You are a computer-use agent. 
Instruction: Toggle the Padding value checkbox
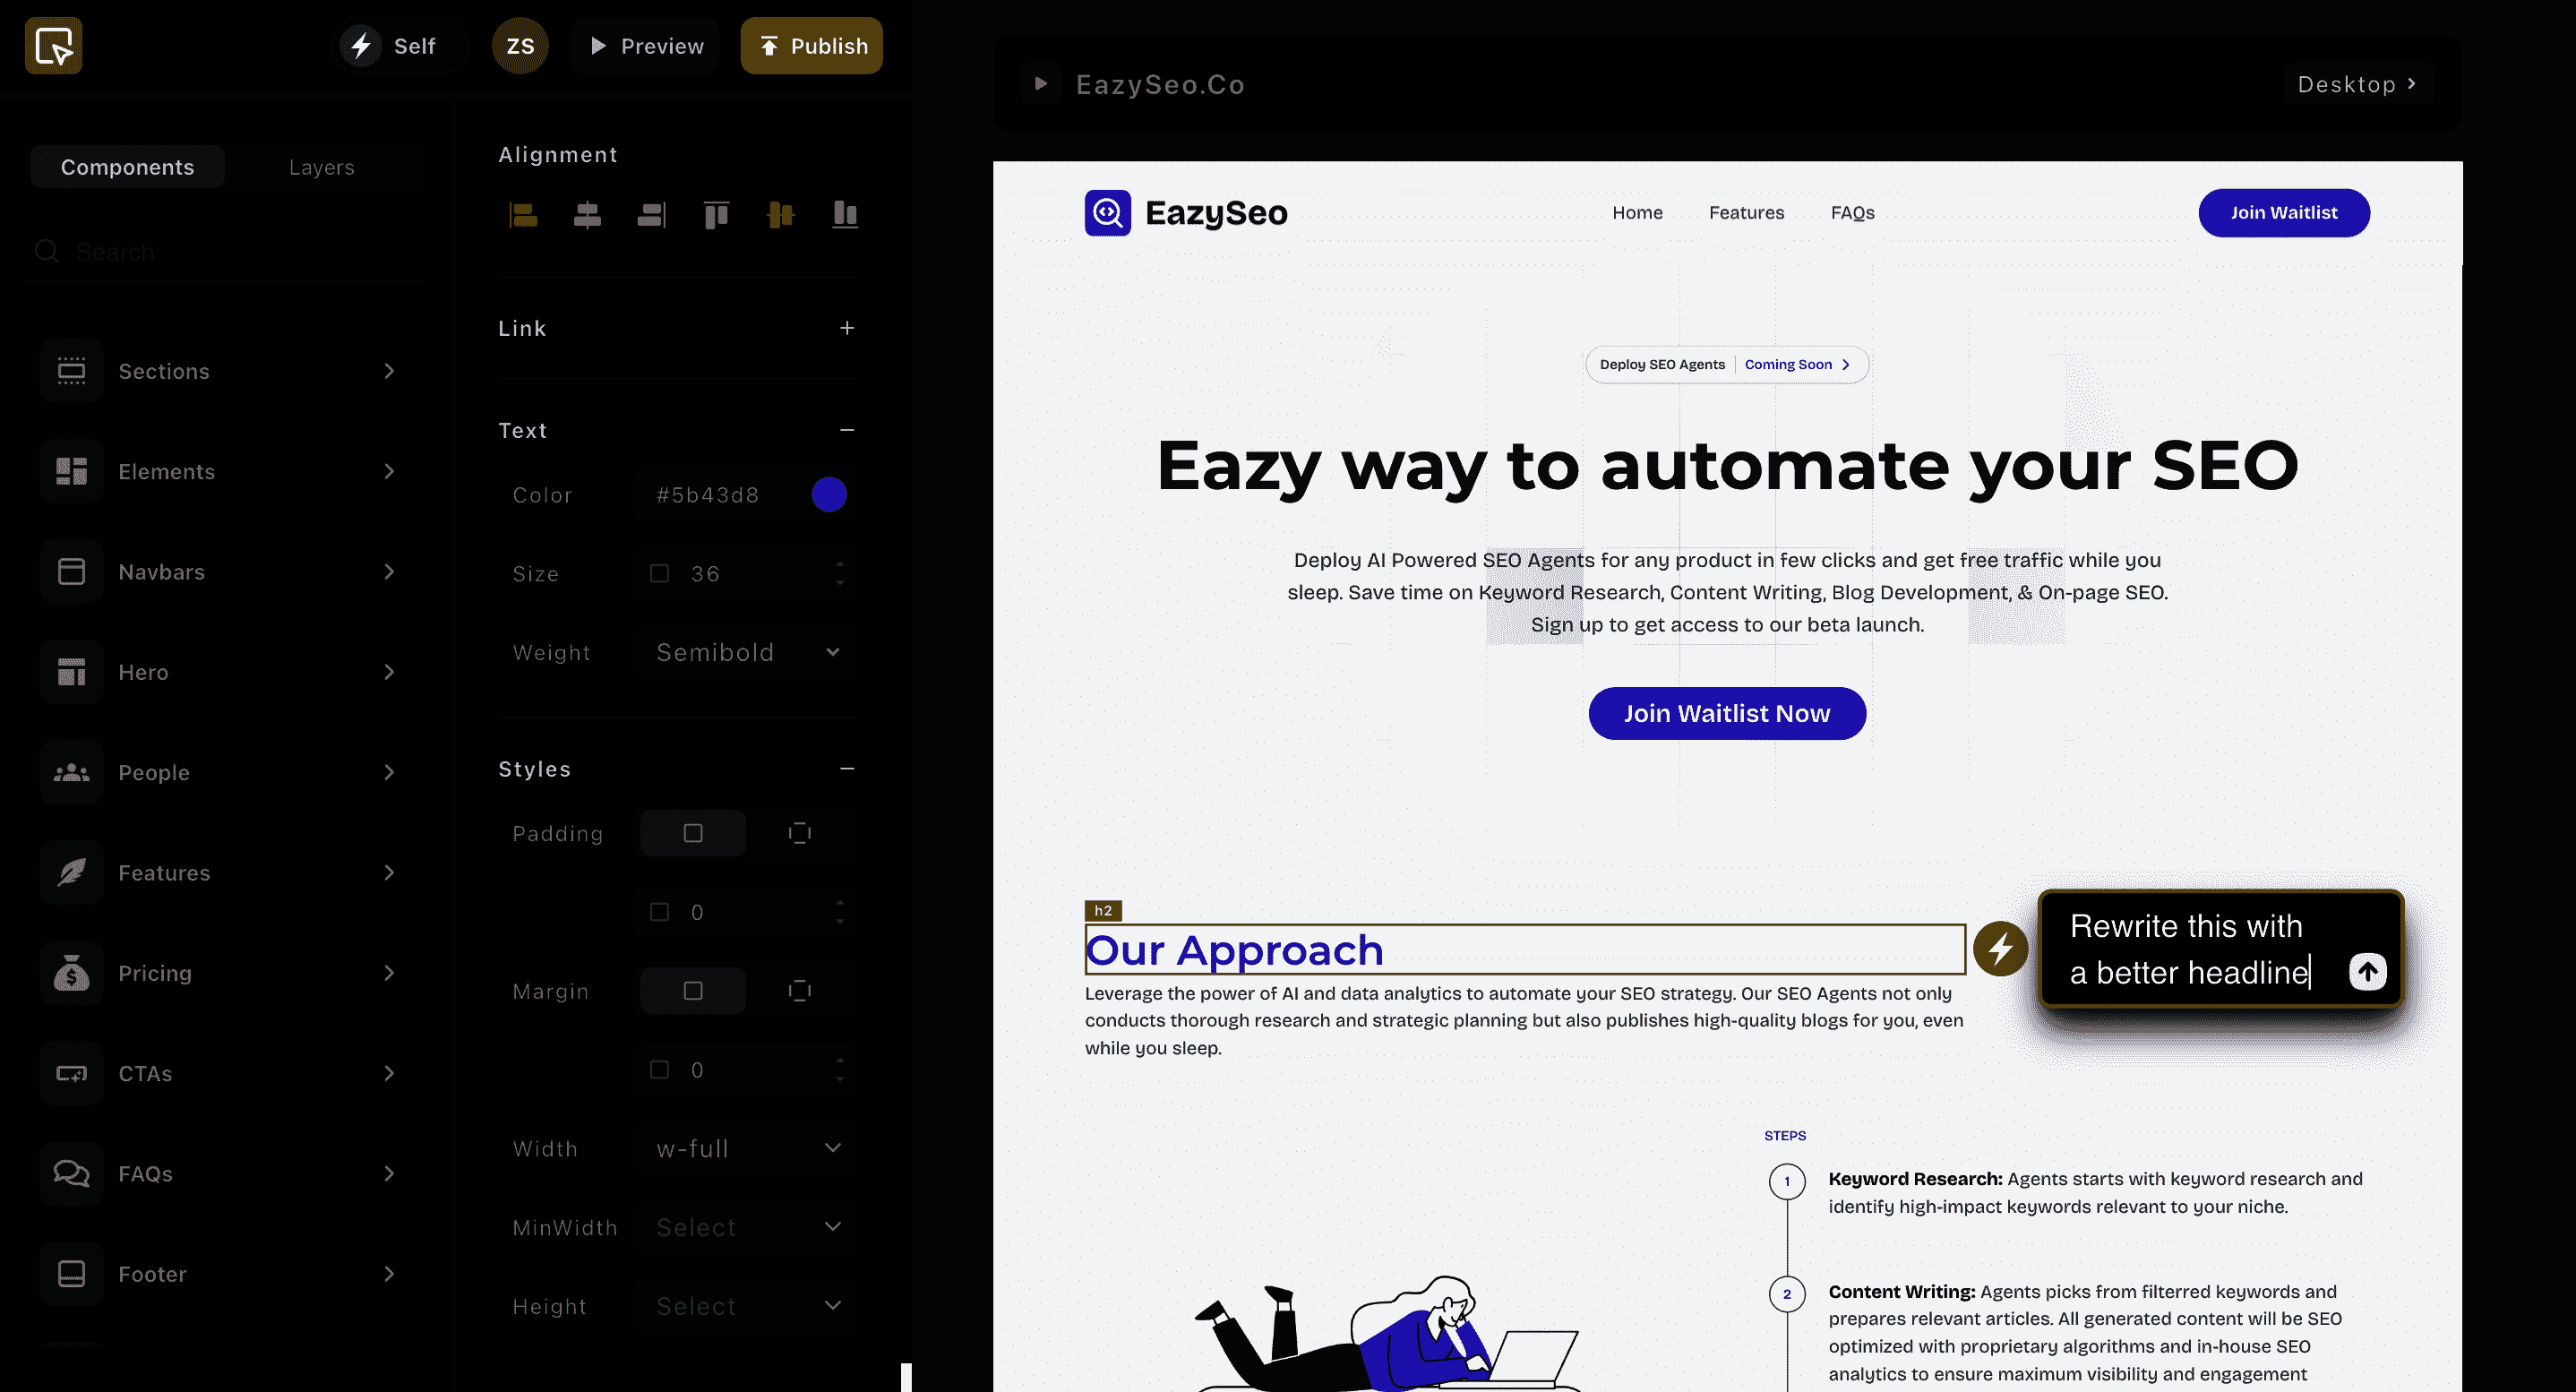point(659,912)
